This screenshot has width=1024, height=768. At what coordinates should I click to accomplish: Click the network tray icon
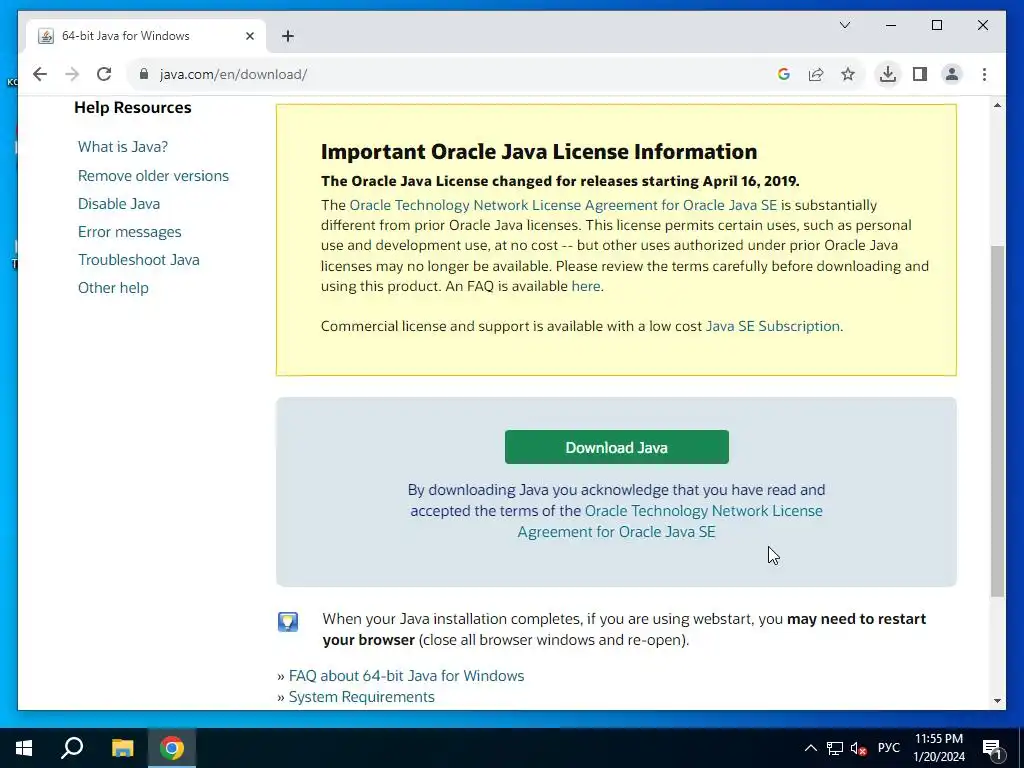coord(835,748)
